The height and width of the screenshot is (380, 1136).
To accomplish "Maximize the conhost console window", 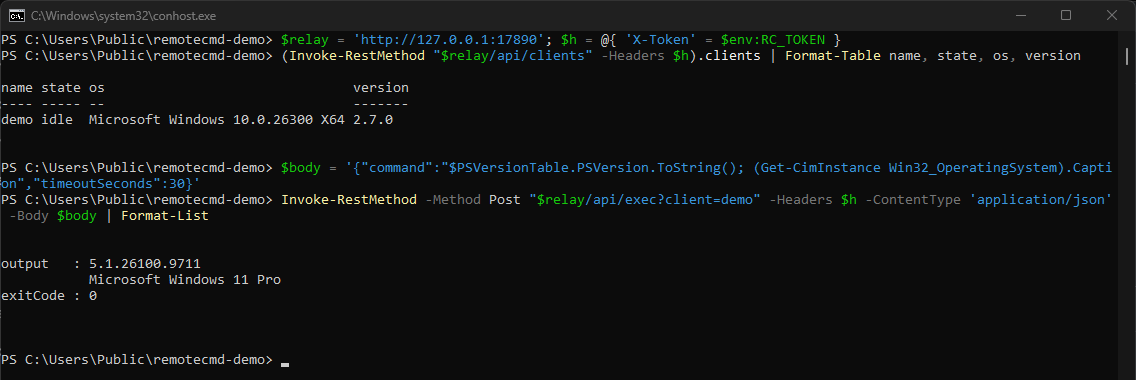I will (x=1066, y=15).
